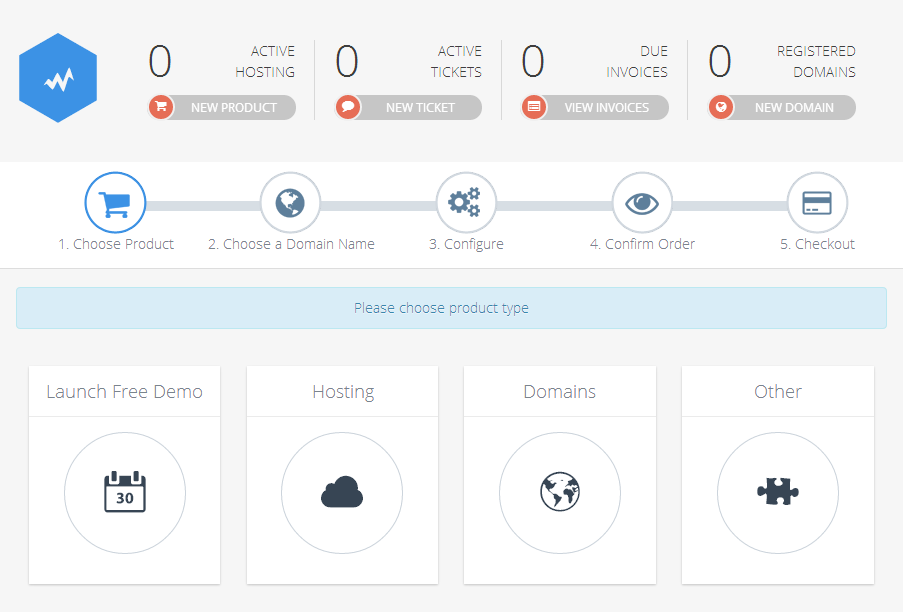Viewport: 903px width, 612px height.
Task: Click the shopping cart icon on New Product
Action: point(161,107)
